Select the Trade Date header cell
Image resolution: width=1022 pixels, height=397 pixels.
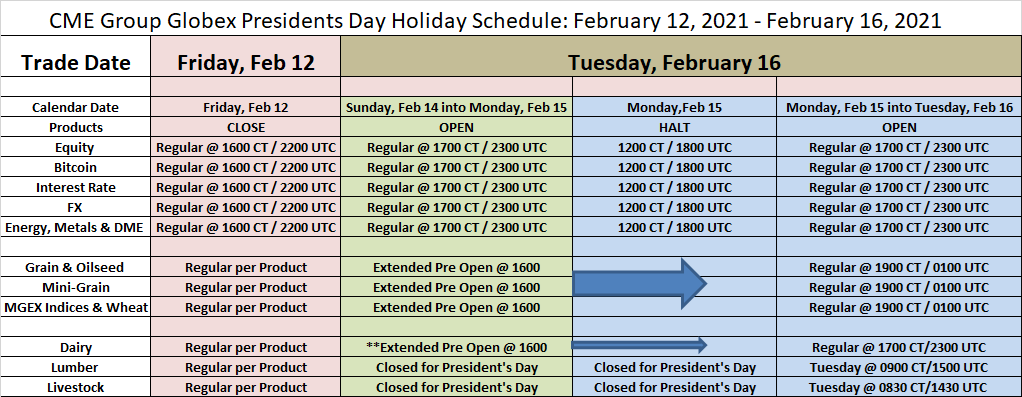pyautogui.click(x=76, y=63)
